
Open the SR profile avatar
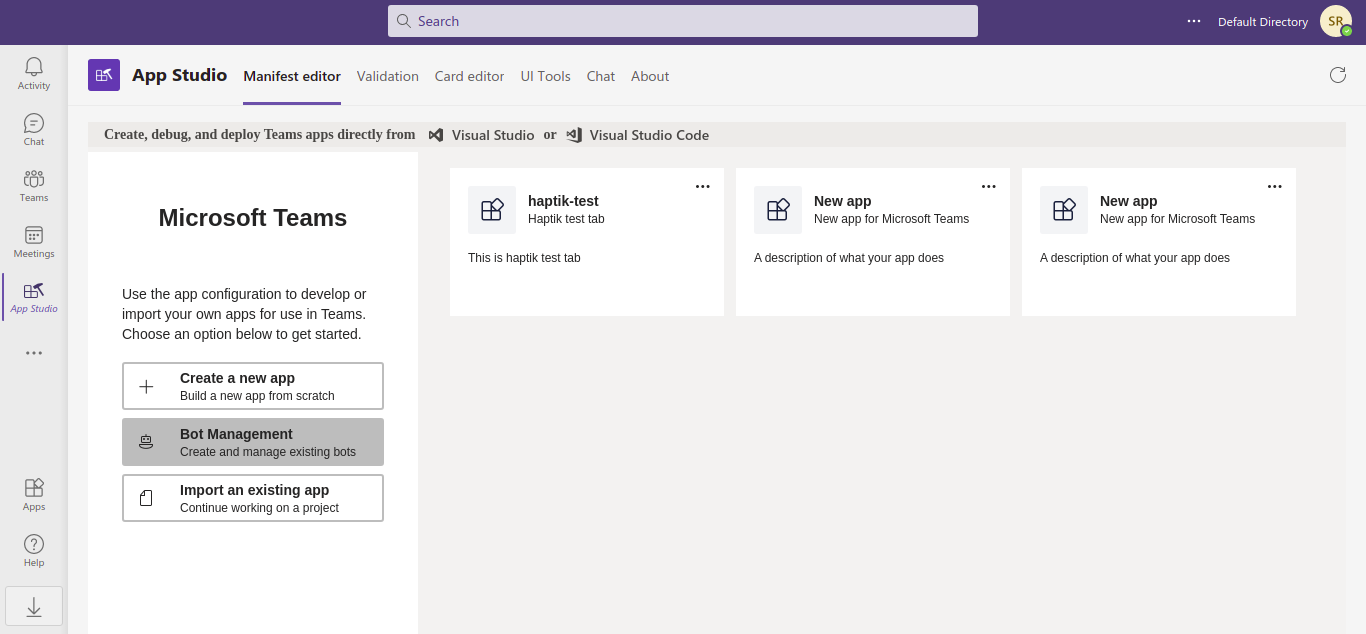1336,21
